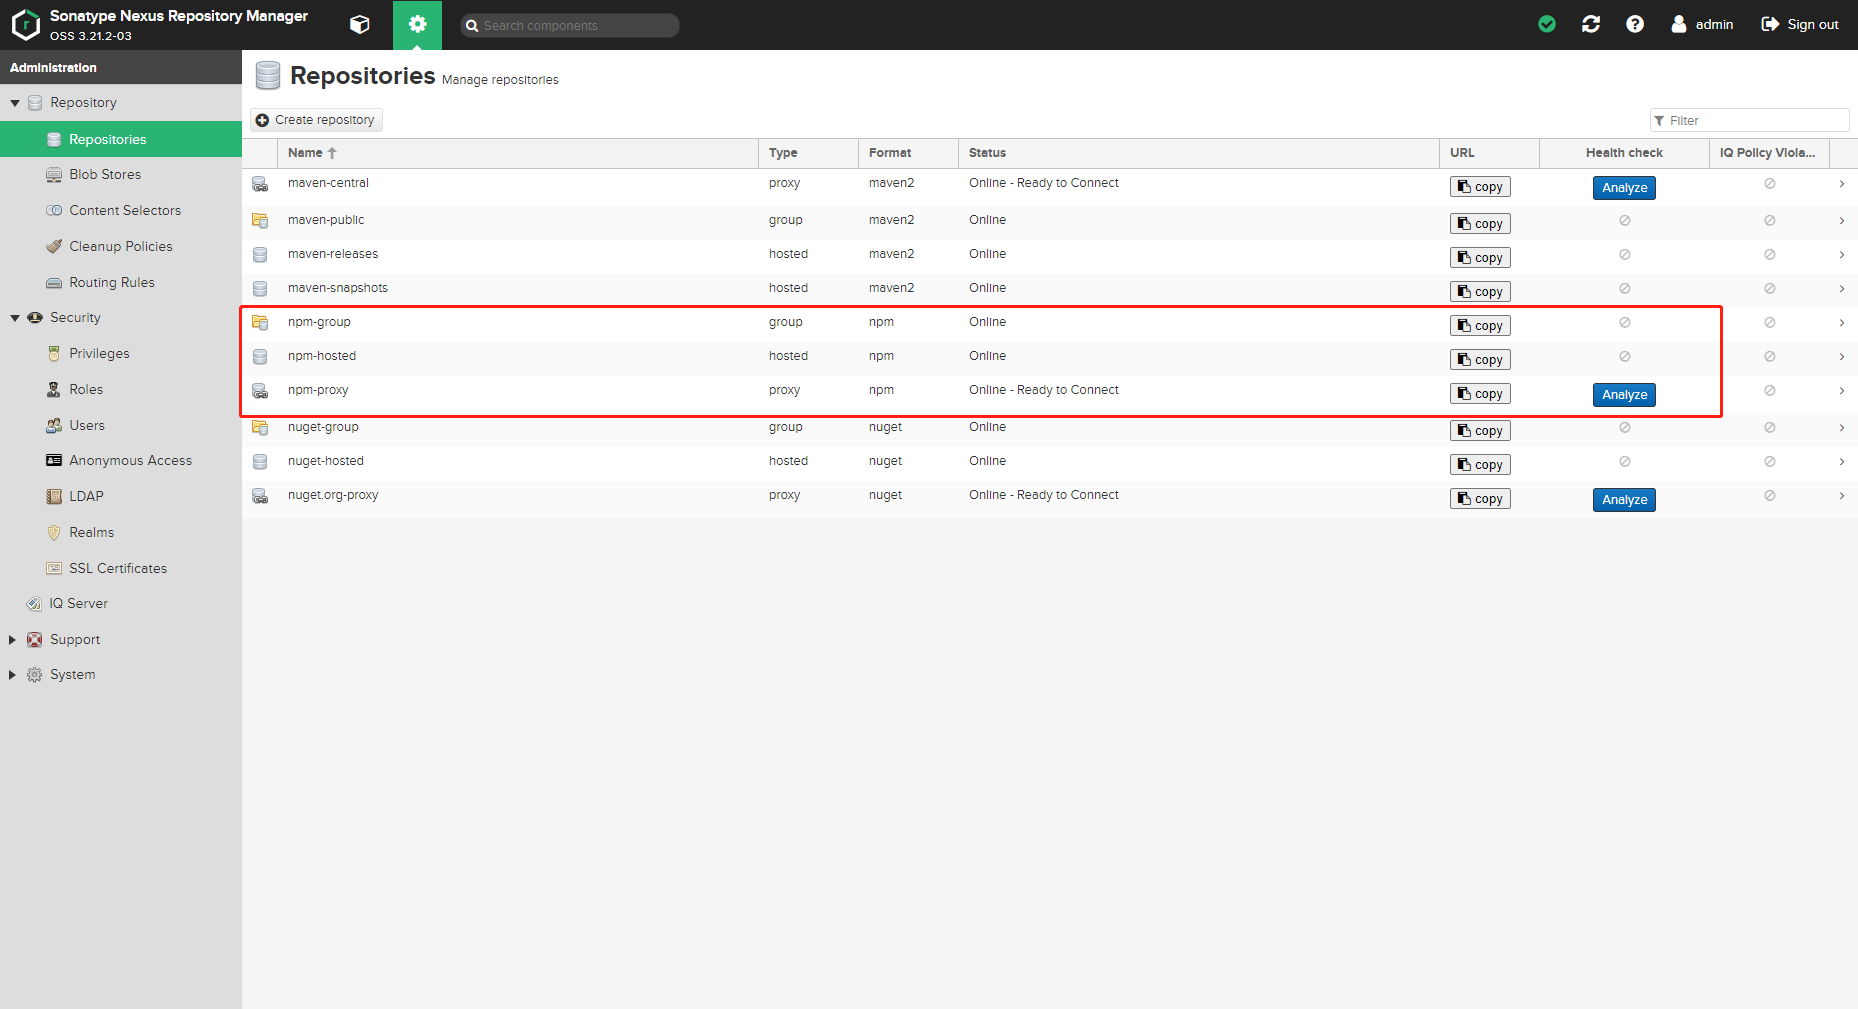
Task: Click the Users group icon
Action: pos(54,426)
